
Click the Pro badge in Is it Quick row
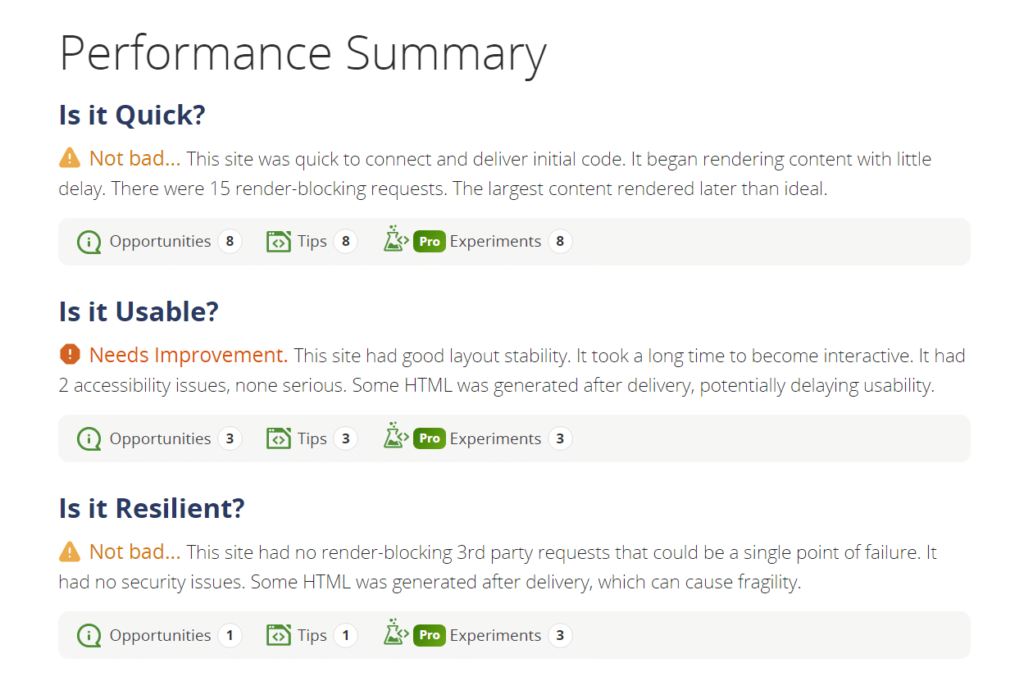429,241
